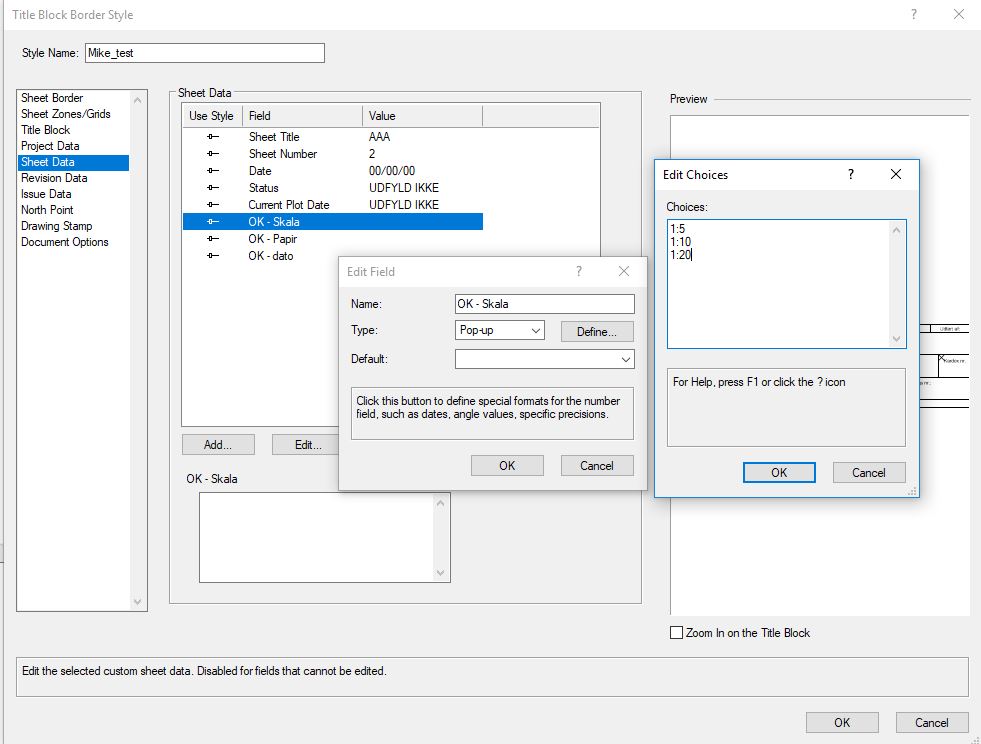Viewport: 981px width, 744px height.
Task: Click Add to create a new sheet field
Action: (218, 444)
